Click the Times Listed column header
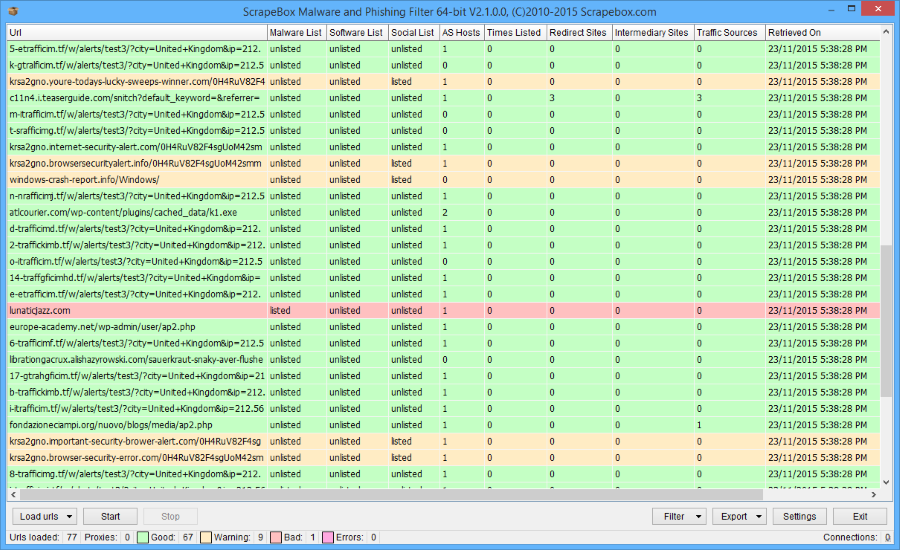This screenshot has height=550, width=900. [515, 33]
